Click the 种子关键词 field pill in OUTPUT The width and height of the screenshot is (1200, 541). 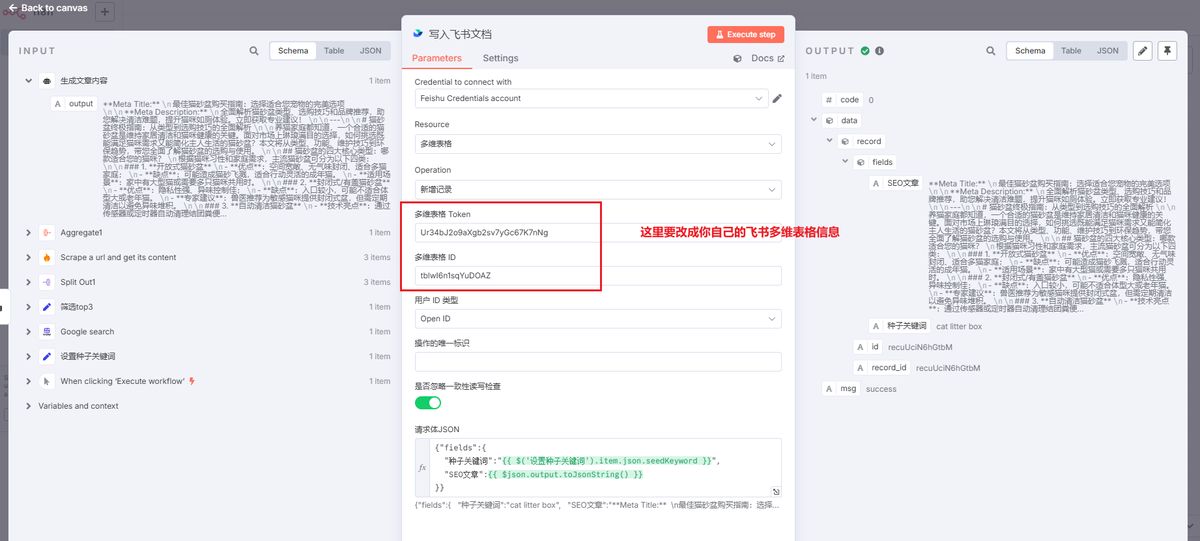tap(900, 326)
